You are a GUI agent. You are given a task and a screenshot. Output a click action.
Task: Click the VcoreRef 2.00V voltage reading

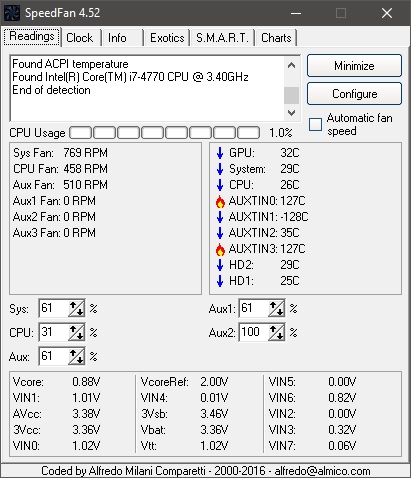(184, 382)
